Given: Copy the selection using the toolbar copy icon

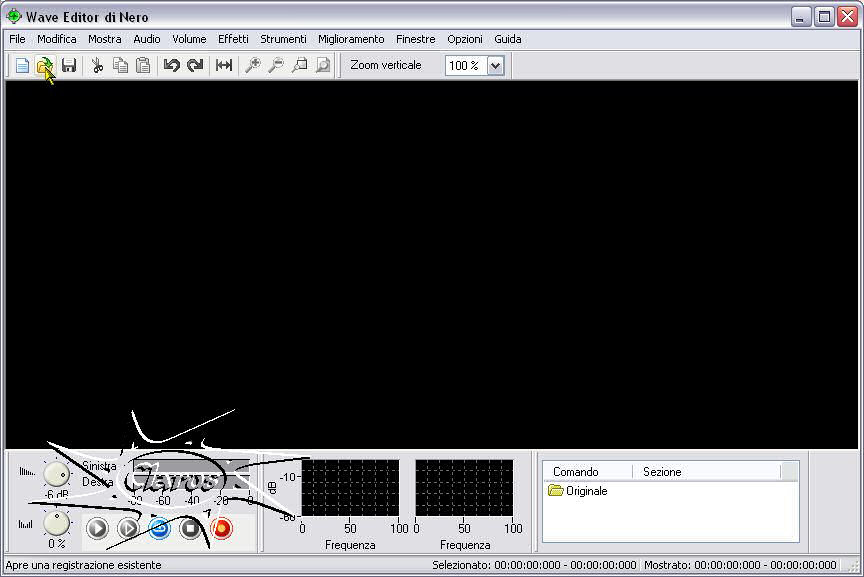Looking at the screenshot, I should [x=120, y=66].
